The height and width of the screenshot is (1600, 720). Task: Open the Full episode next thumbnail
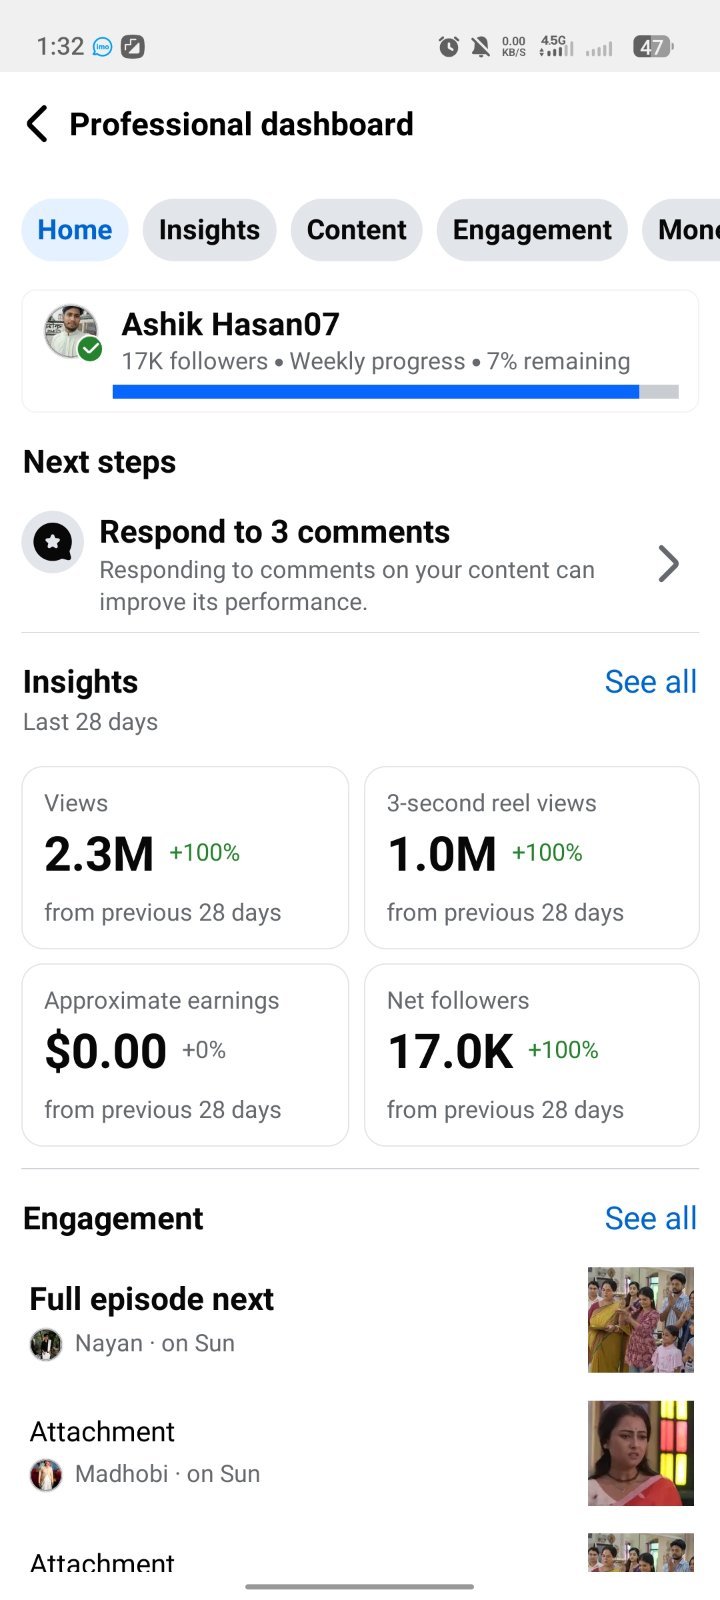(641, 1320)
